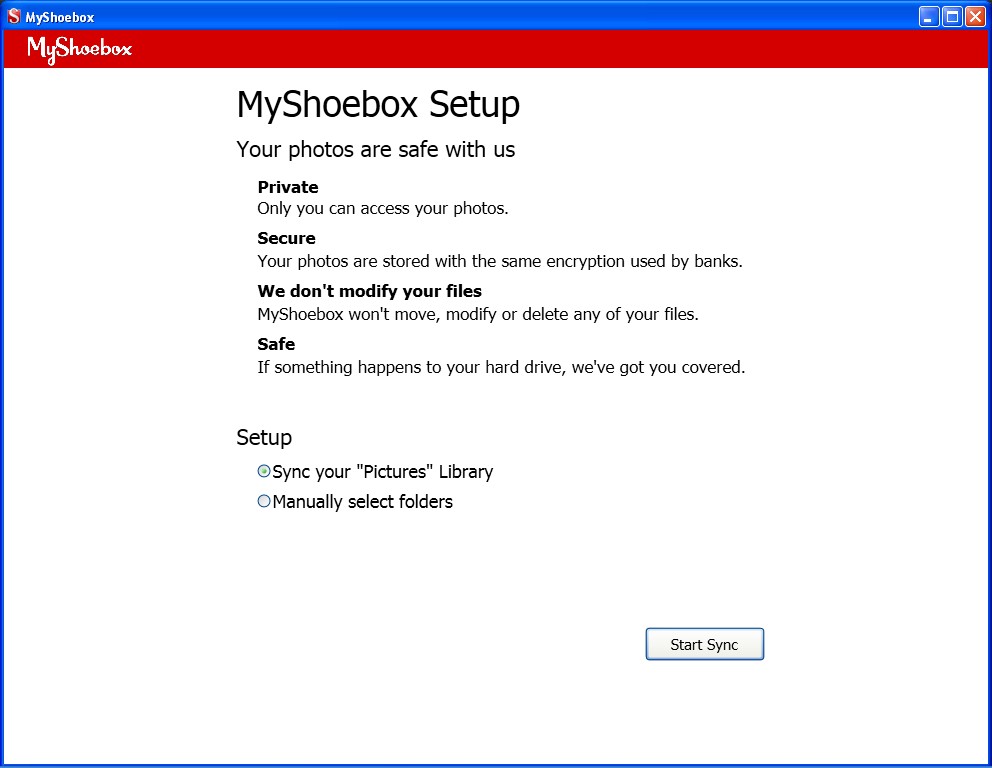This screenshot has height=768, width=992.
Task: Click "Only you can access your photos."
Action: pos(383,209)
